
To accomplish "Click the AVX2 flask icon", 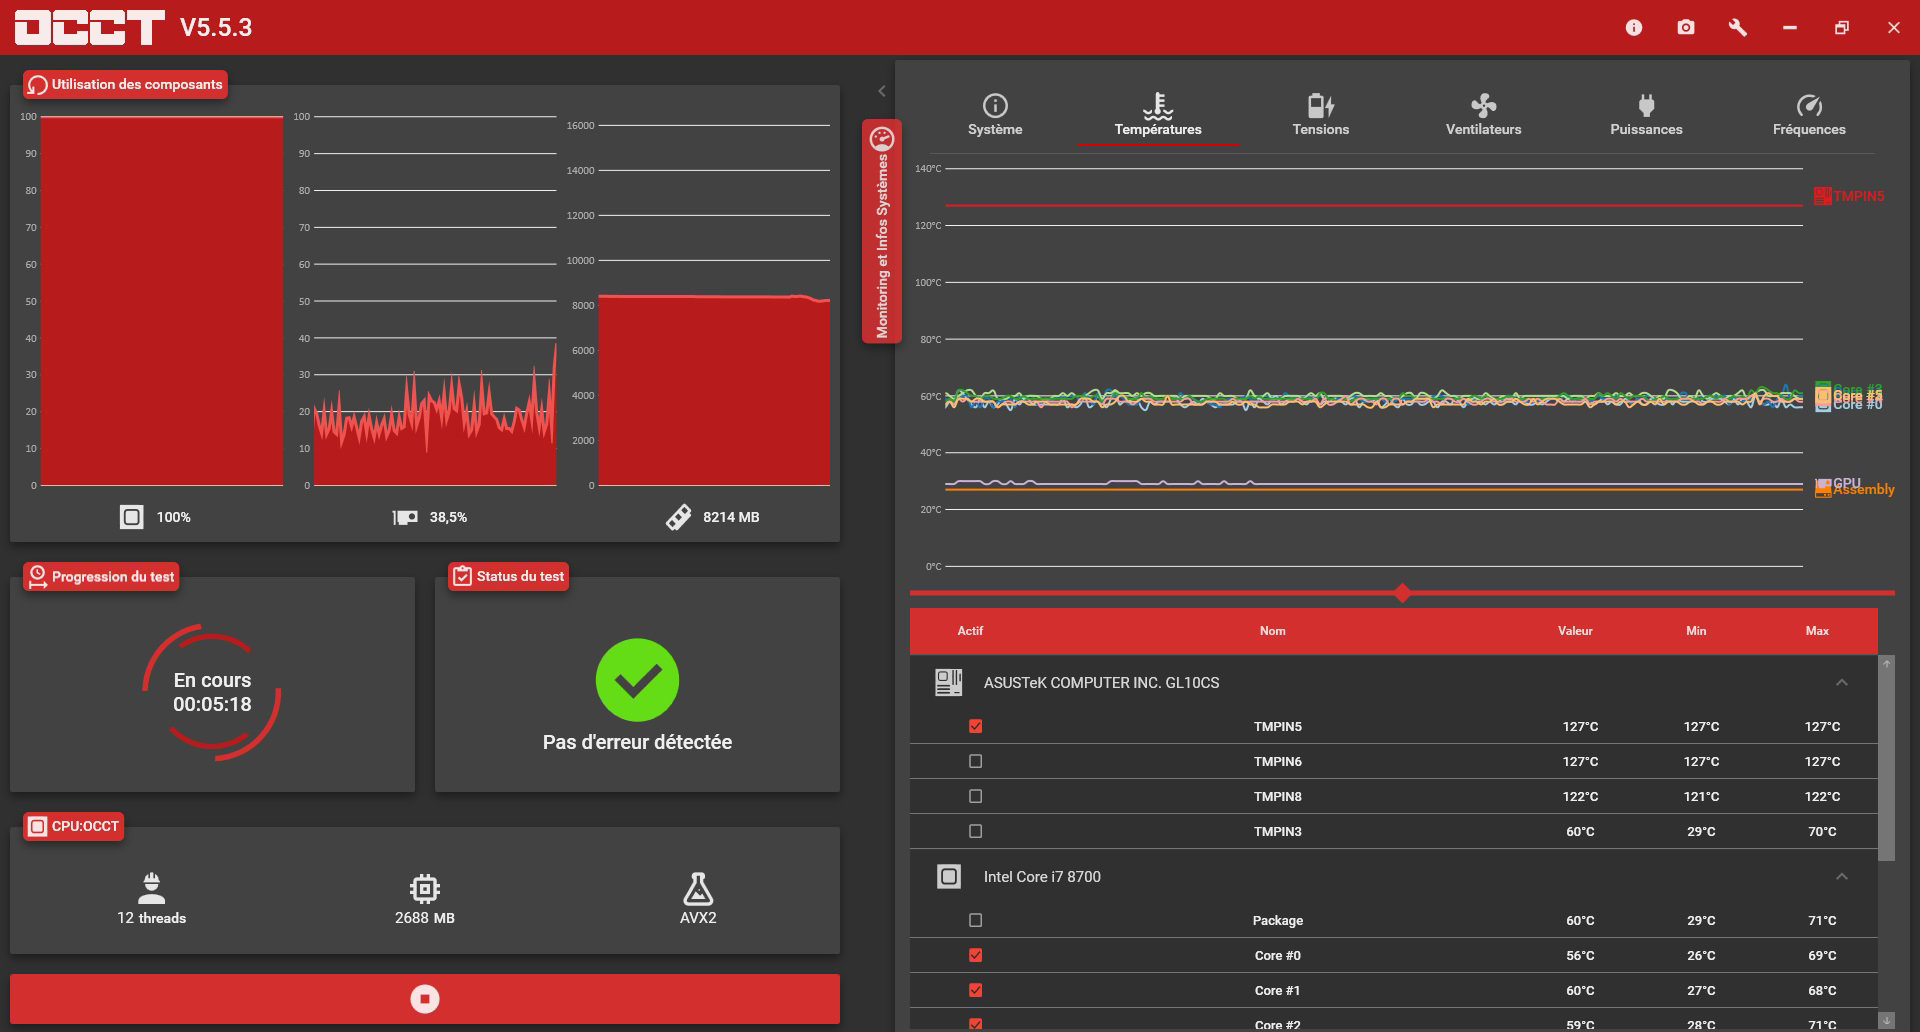I will click(x=698, y=888).
